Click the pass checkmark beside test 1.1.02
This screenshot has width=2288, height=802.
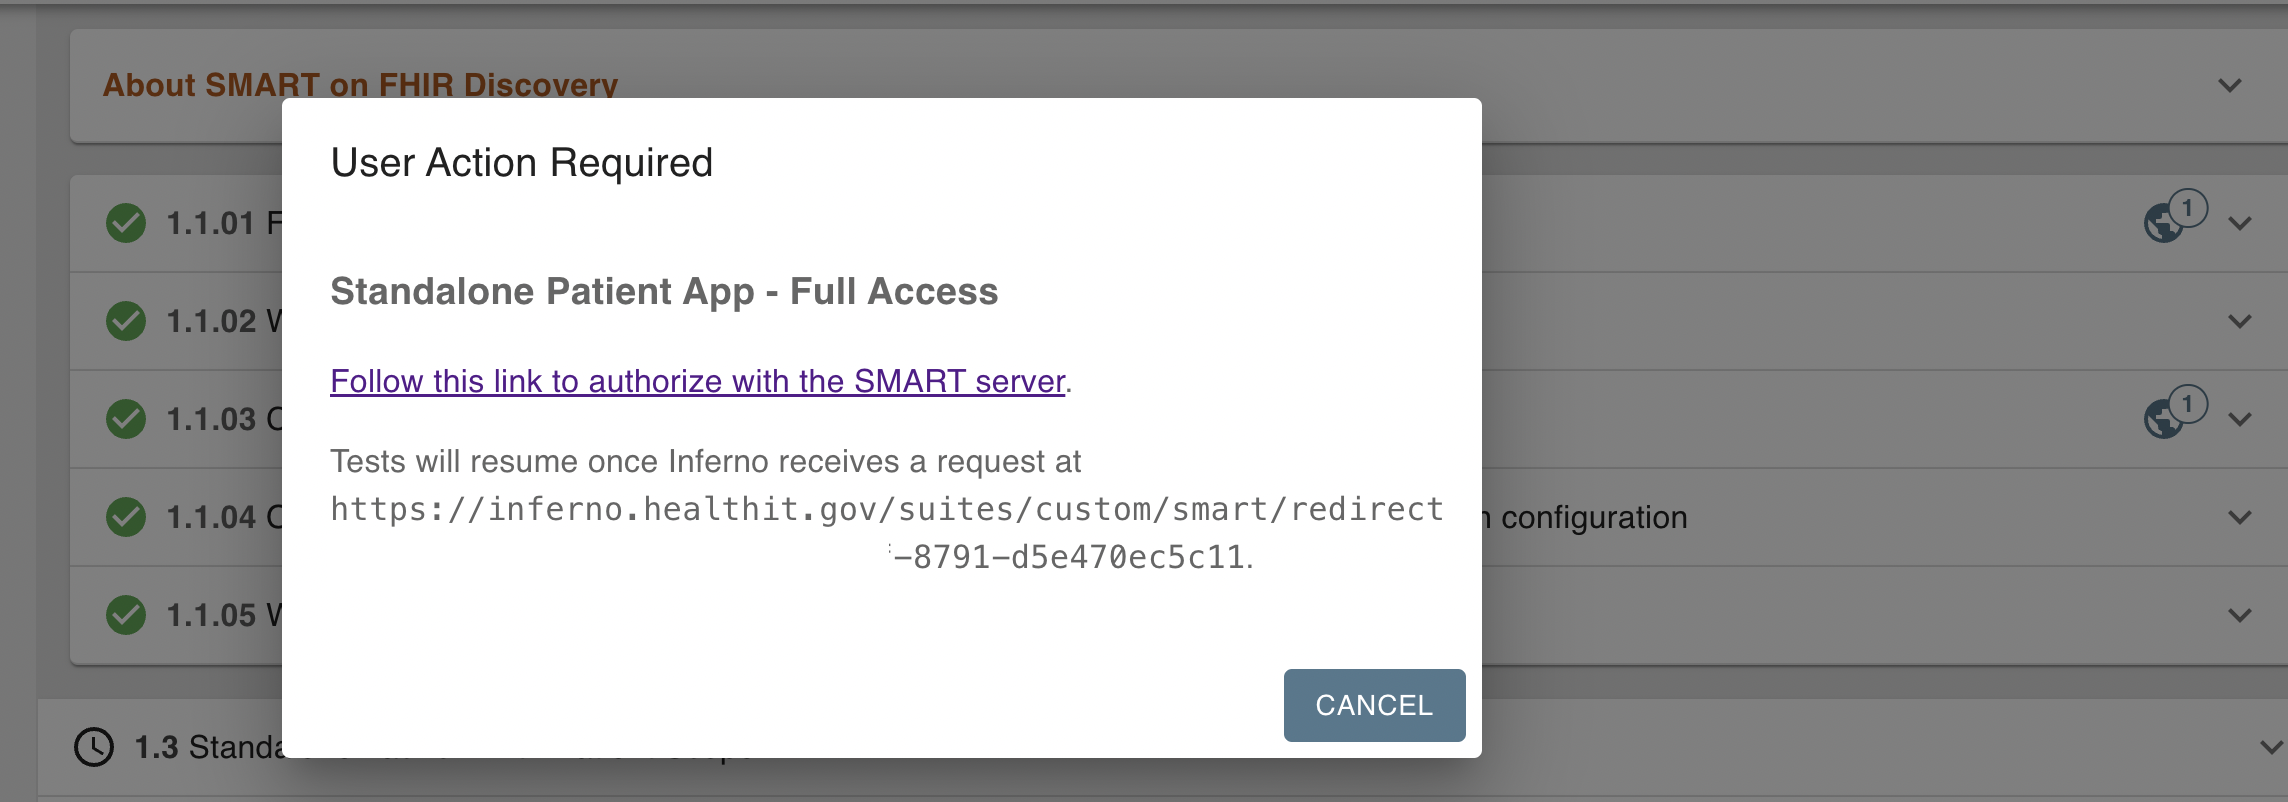pyautogui.click(x=124, y=321)
